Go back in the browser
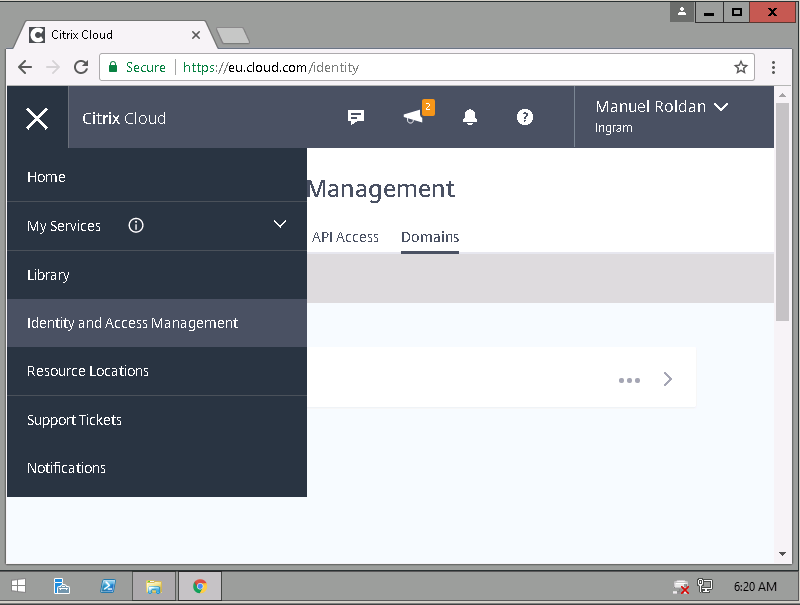The width and height of the screenshot is (800, 605). 24,67
